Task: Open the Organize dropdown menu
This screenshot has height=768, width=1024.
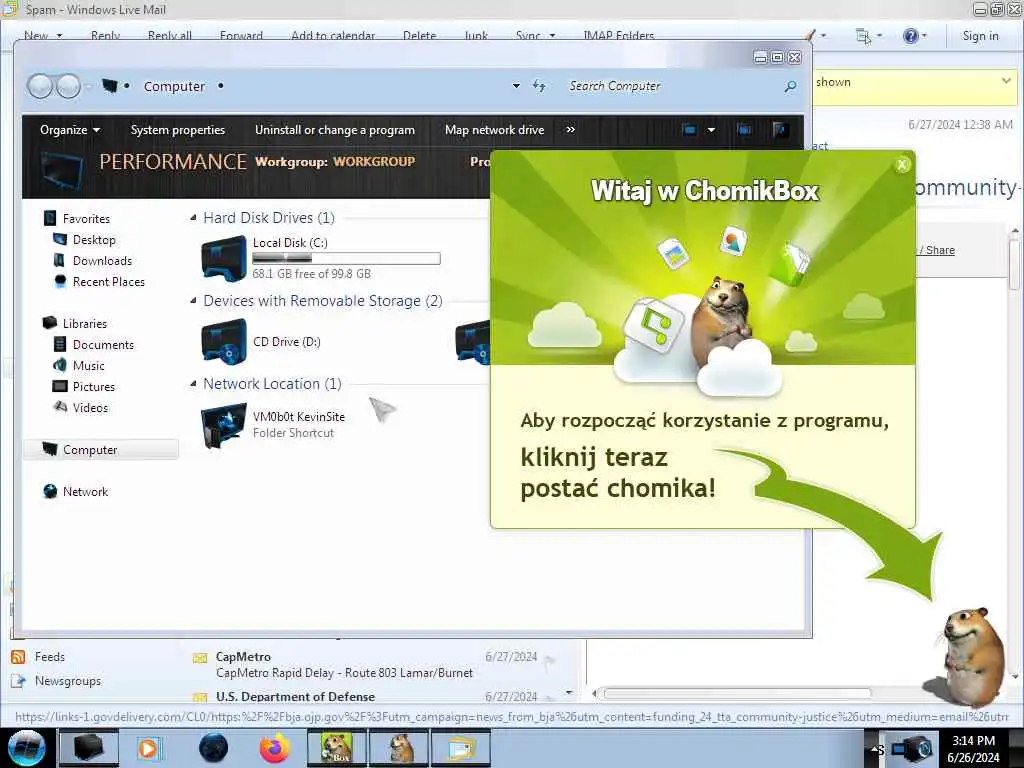Action: (x=70, y=129)
